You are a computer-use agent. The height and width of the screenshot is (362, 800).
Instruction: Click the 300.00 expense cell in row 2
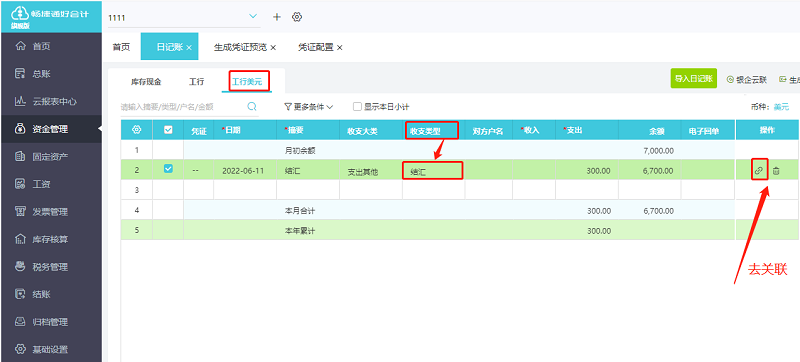[587, 171]
